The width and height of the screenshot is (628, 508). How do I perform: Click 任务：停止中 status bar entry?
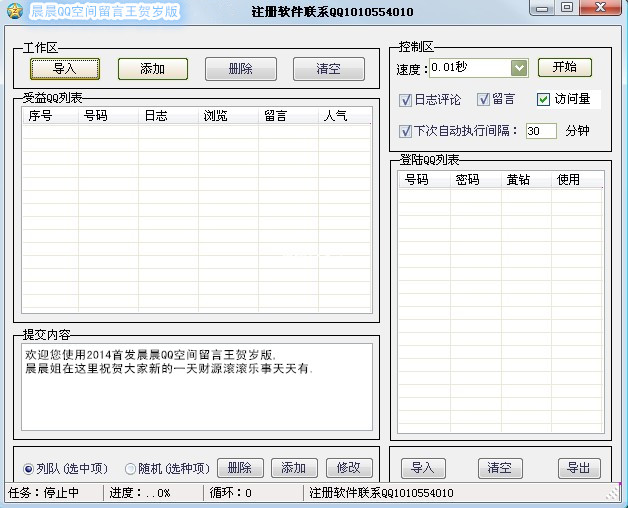pyautogui.click(x=44, y=493)
